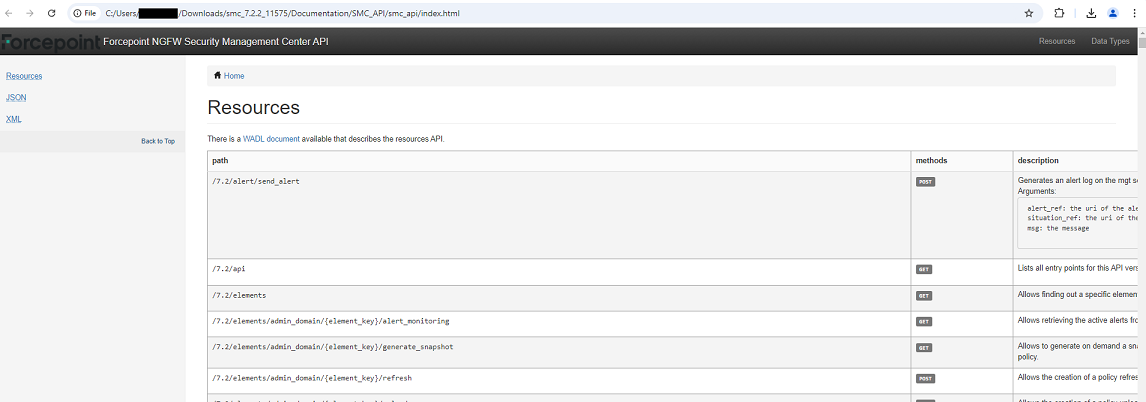Click the Resources page heading
The width and height of the screenshot is (1146, 402).
[x=254, y=107]
